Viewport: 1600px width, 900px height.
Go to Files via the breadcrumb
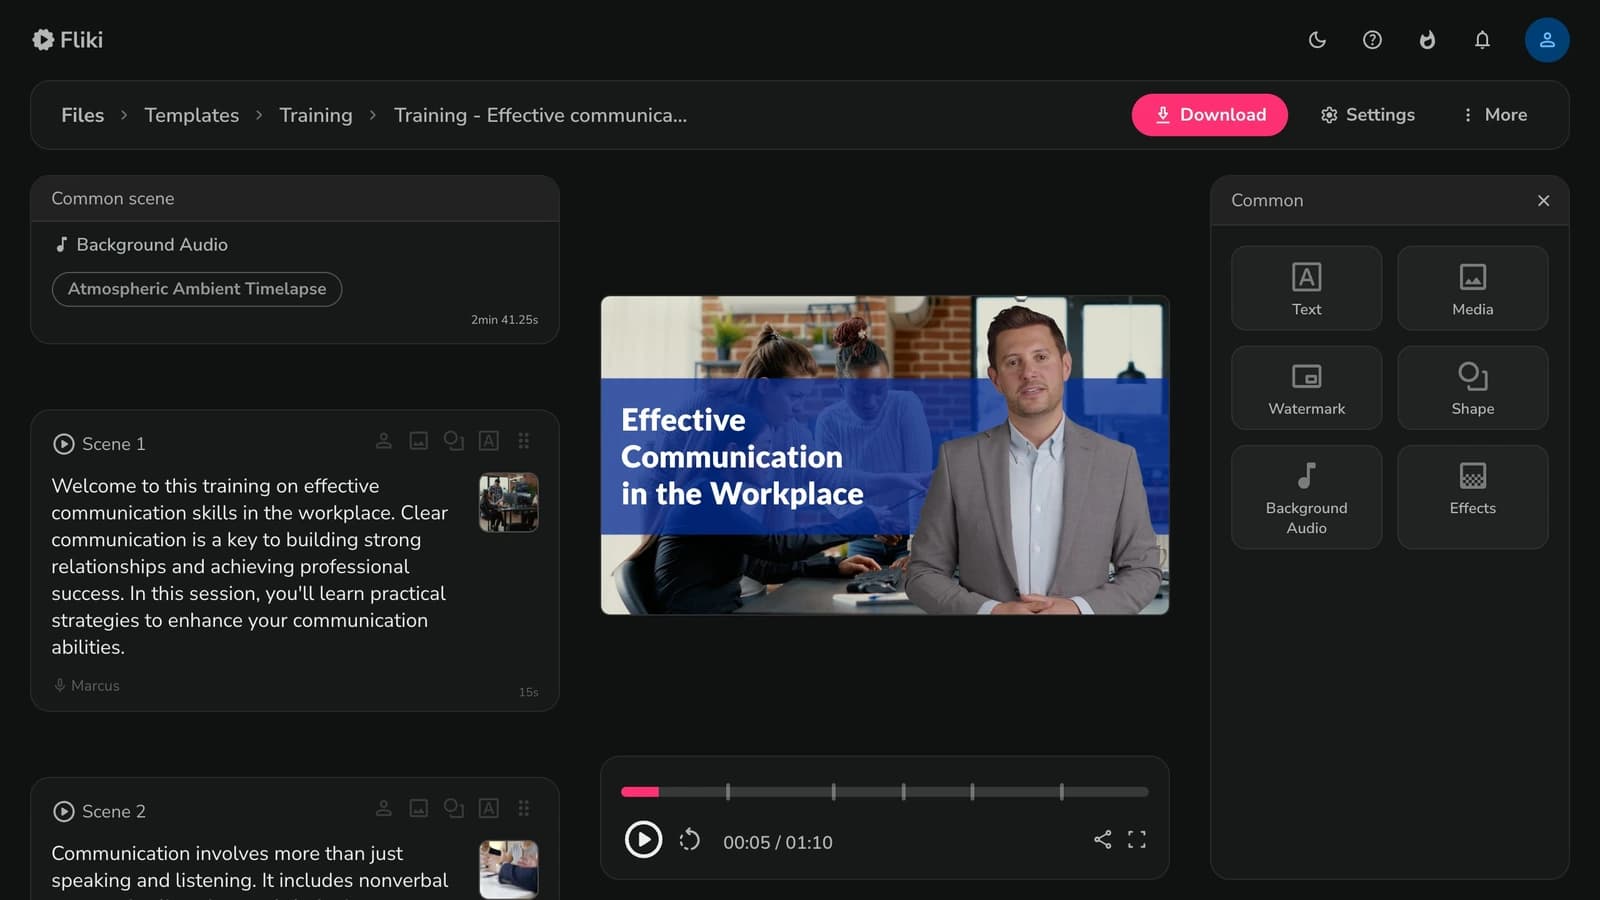pyautogui.click(x=82, y=115)
